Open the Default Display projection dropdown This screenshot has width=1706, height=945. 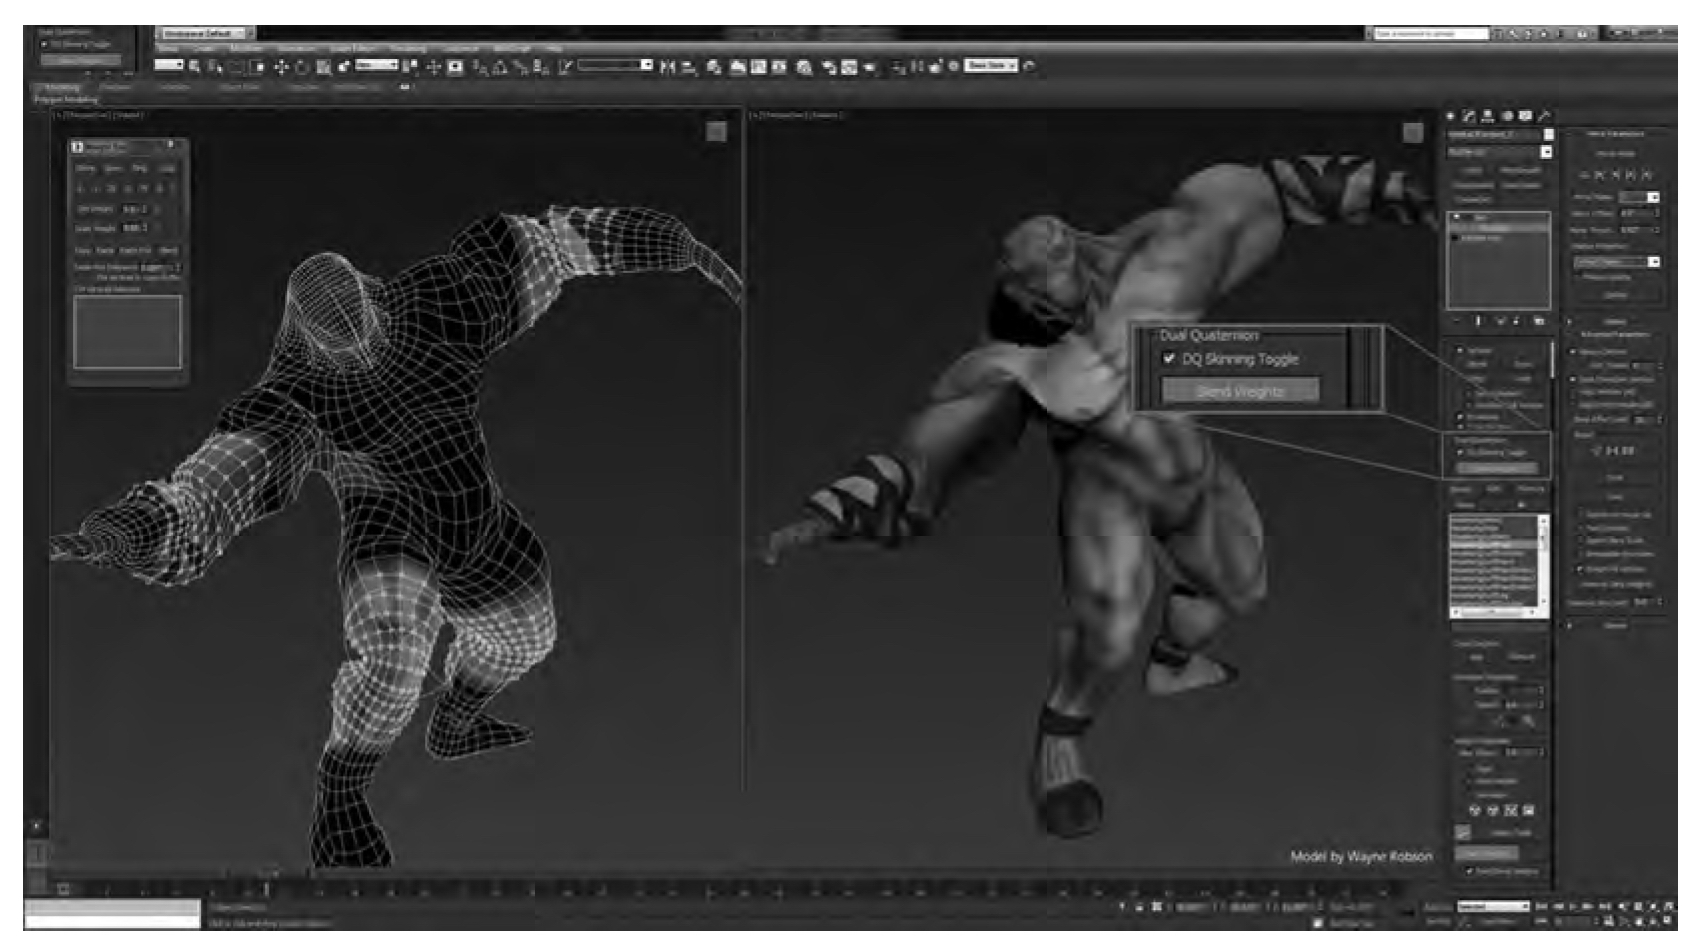[1617, 262]
